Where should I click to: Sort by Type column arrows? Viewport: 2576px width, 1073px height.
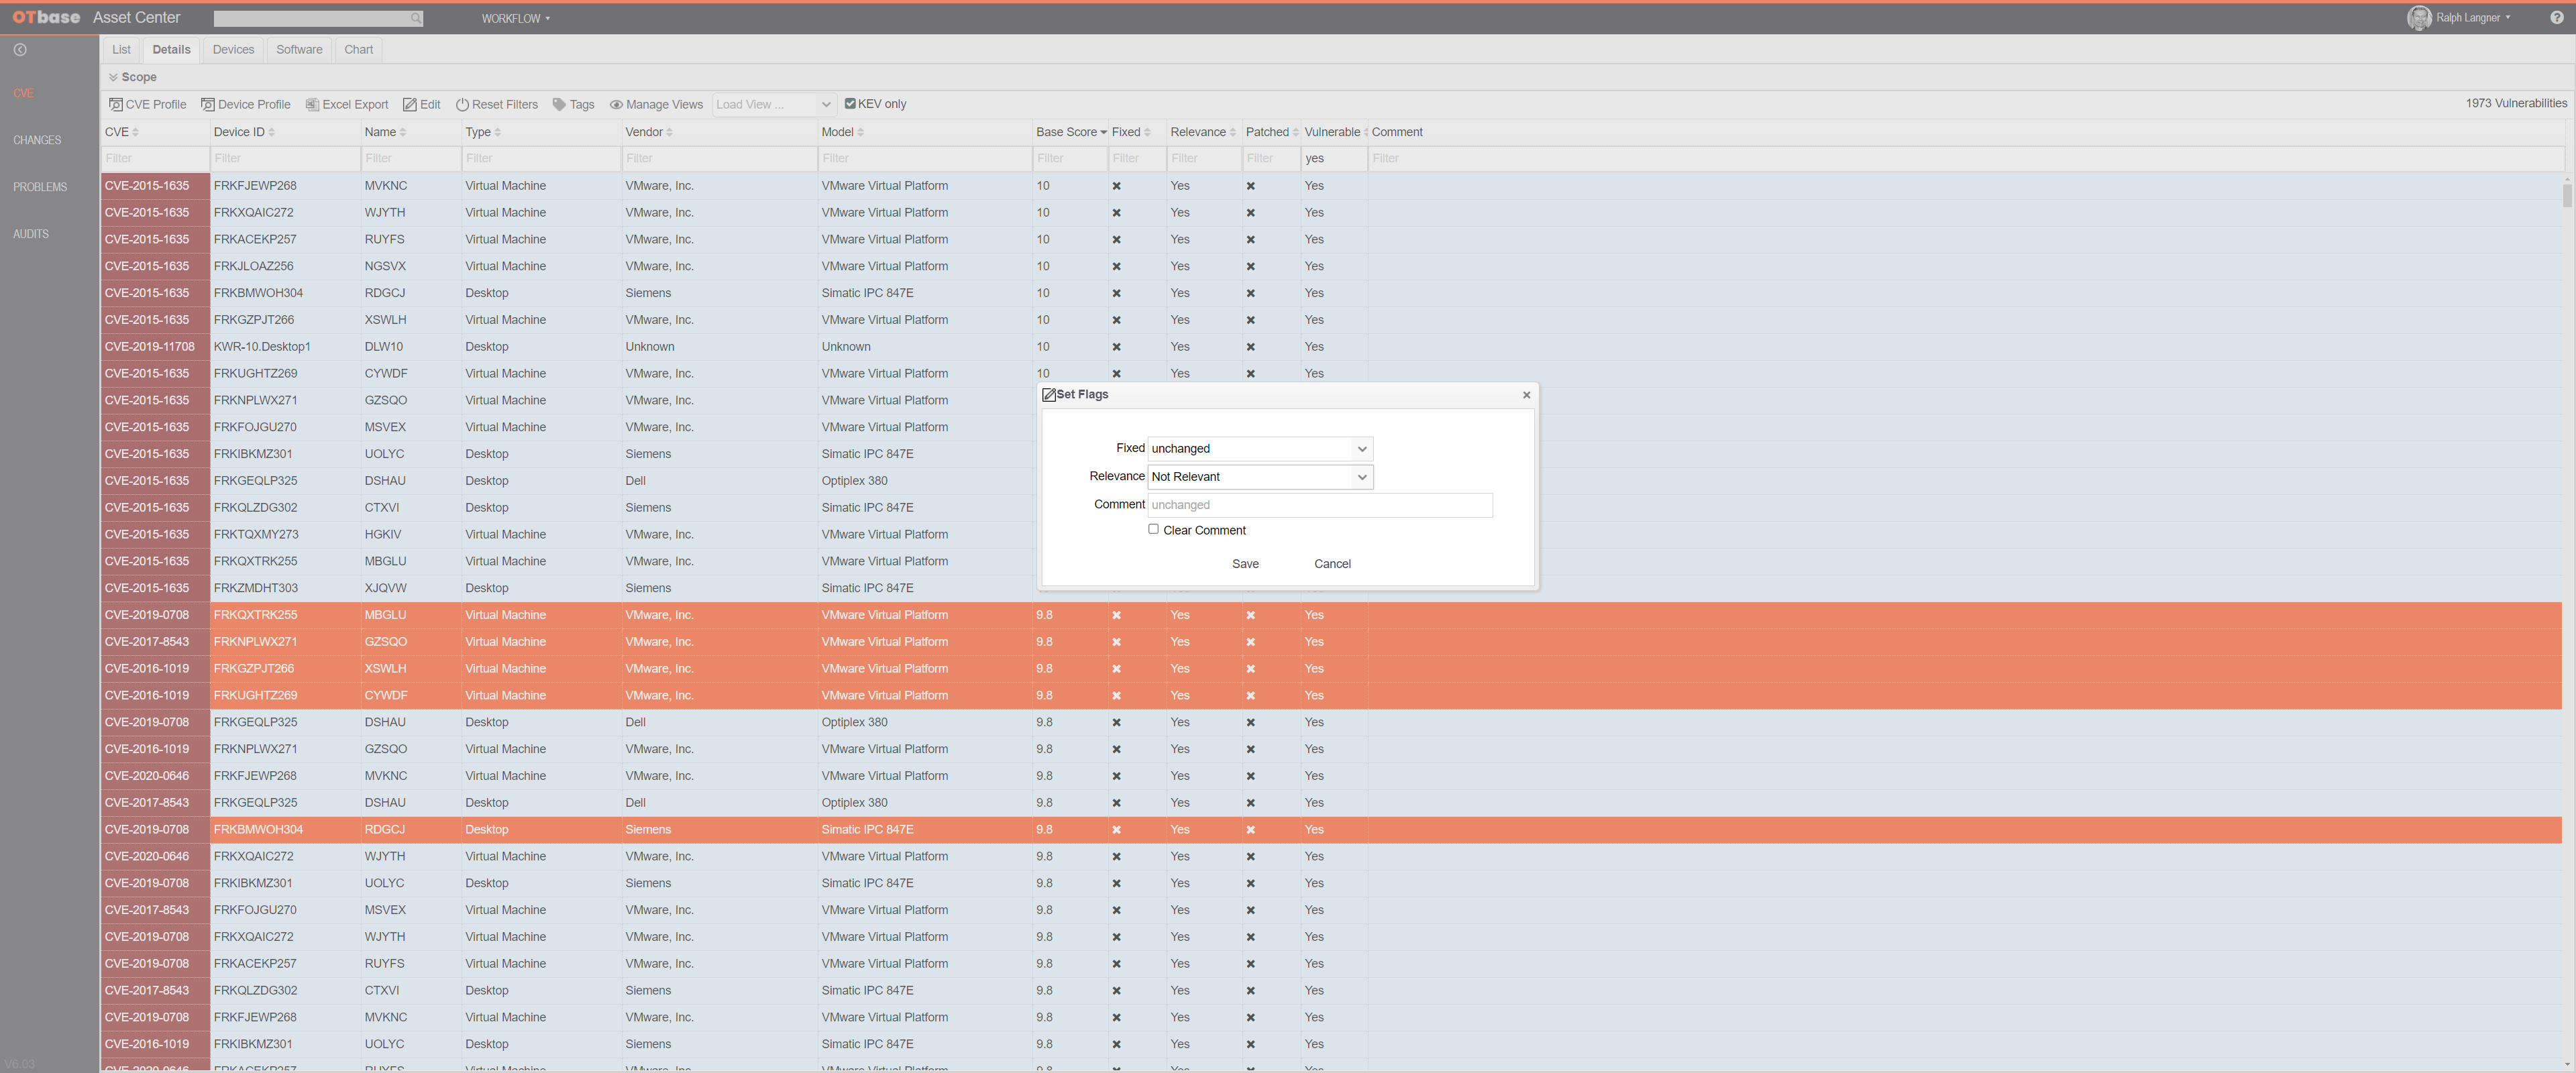[x=497, y=132]
